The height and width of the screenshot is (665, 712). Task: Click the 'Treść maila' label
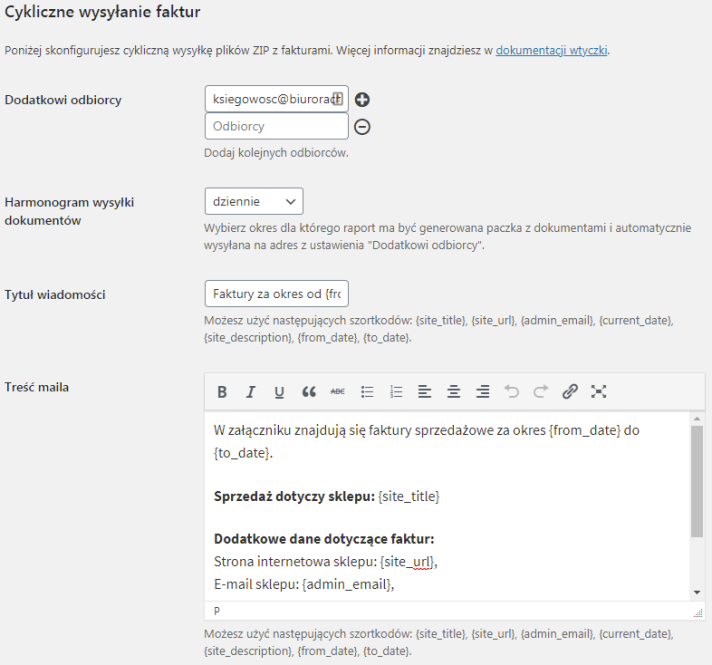click(37, 387)
